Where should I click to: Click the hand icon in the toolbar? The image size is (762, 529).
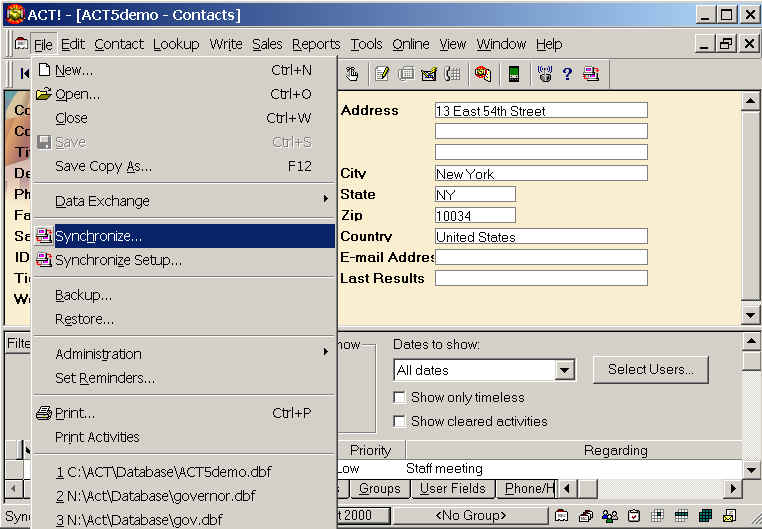point(352,74)
